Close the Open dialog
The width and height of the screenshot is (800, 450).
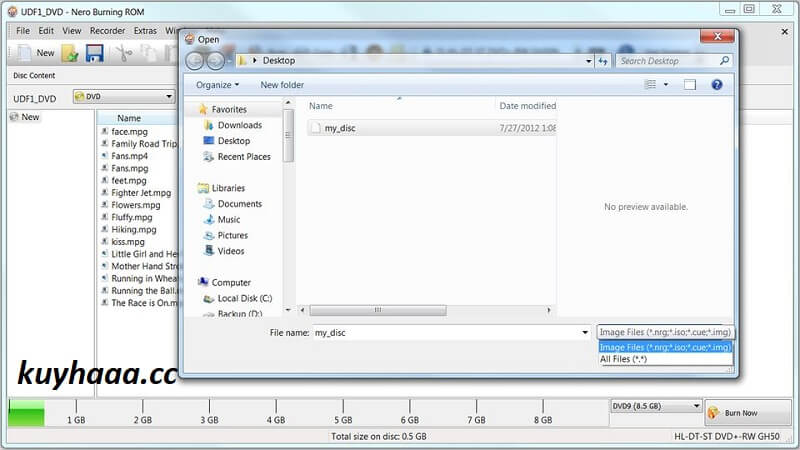click(717, 36)
